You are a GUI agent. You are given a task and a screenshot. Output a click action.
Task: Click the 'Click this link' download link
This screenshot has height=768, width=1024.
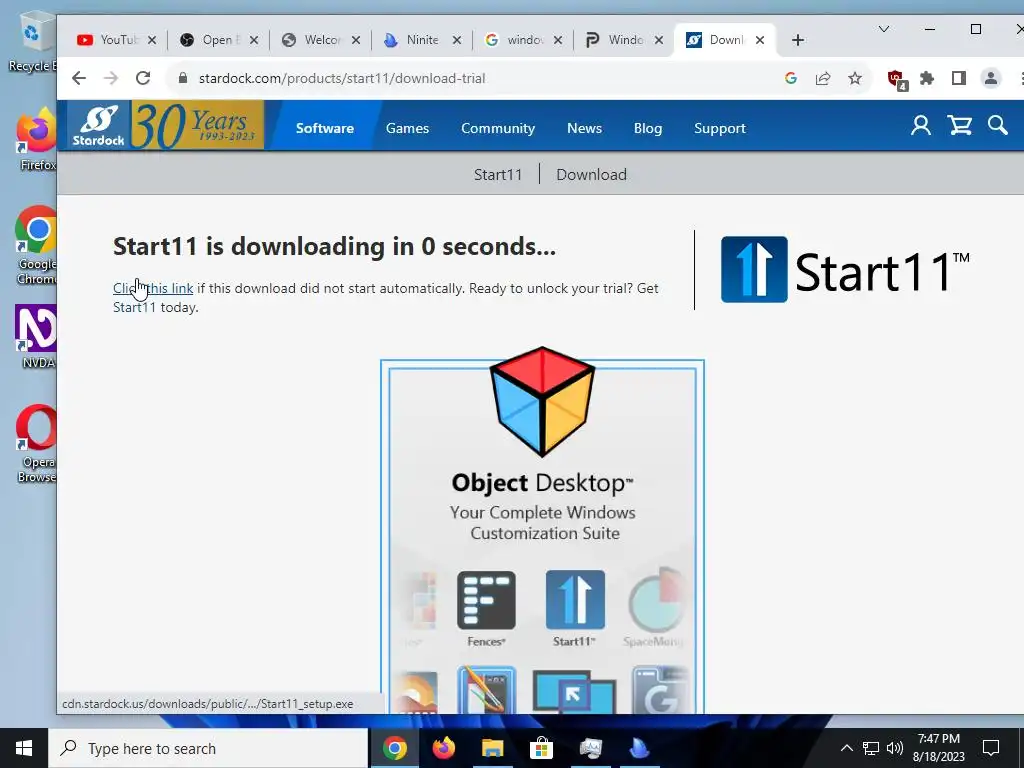pos(153,288)
